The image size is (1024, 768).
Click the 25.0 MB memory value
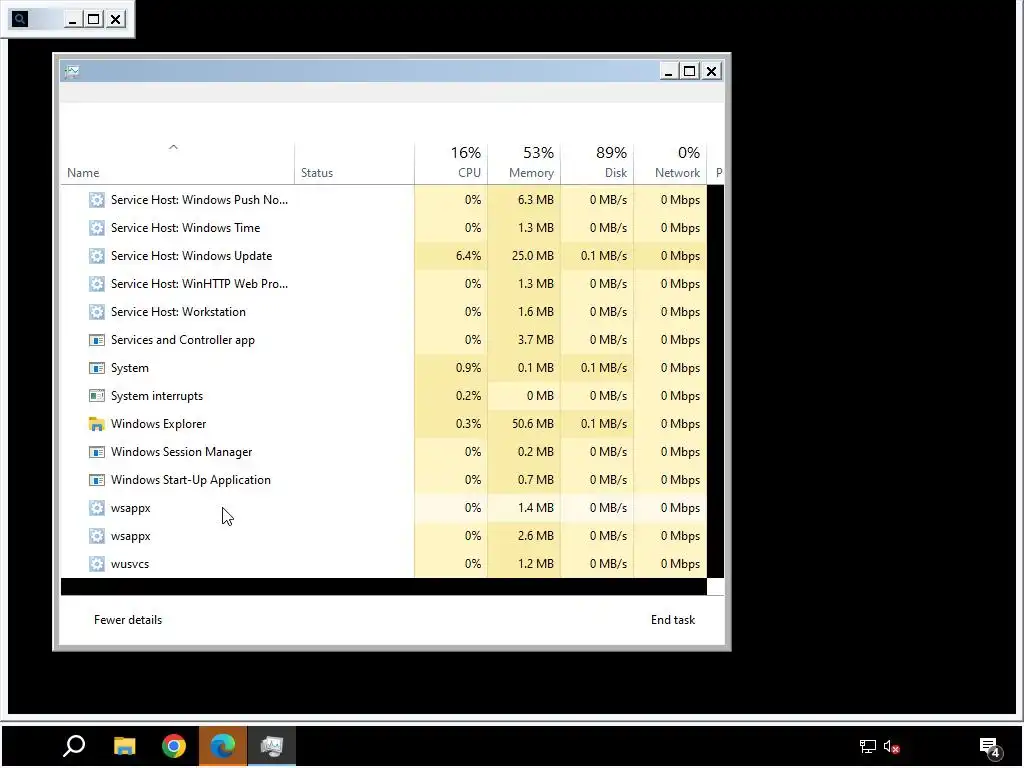tap(533, 256)
